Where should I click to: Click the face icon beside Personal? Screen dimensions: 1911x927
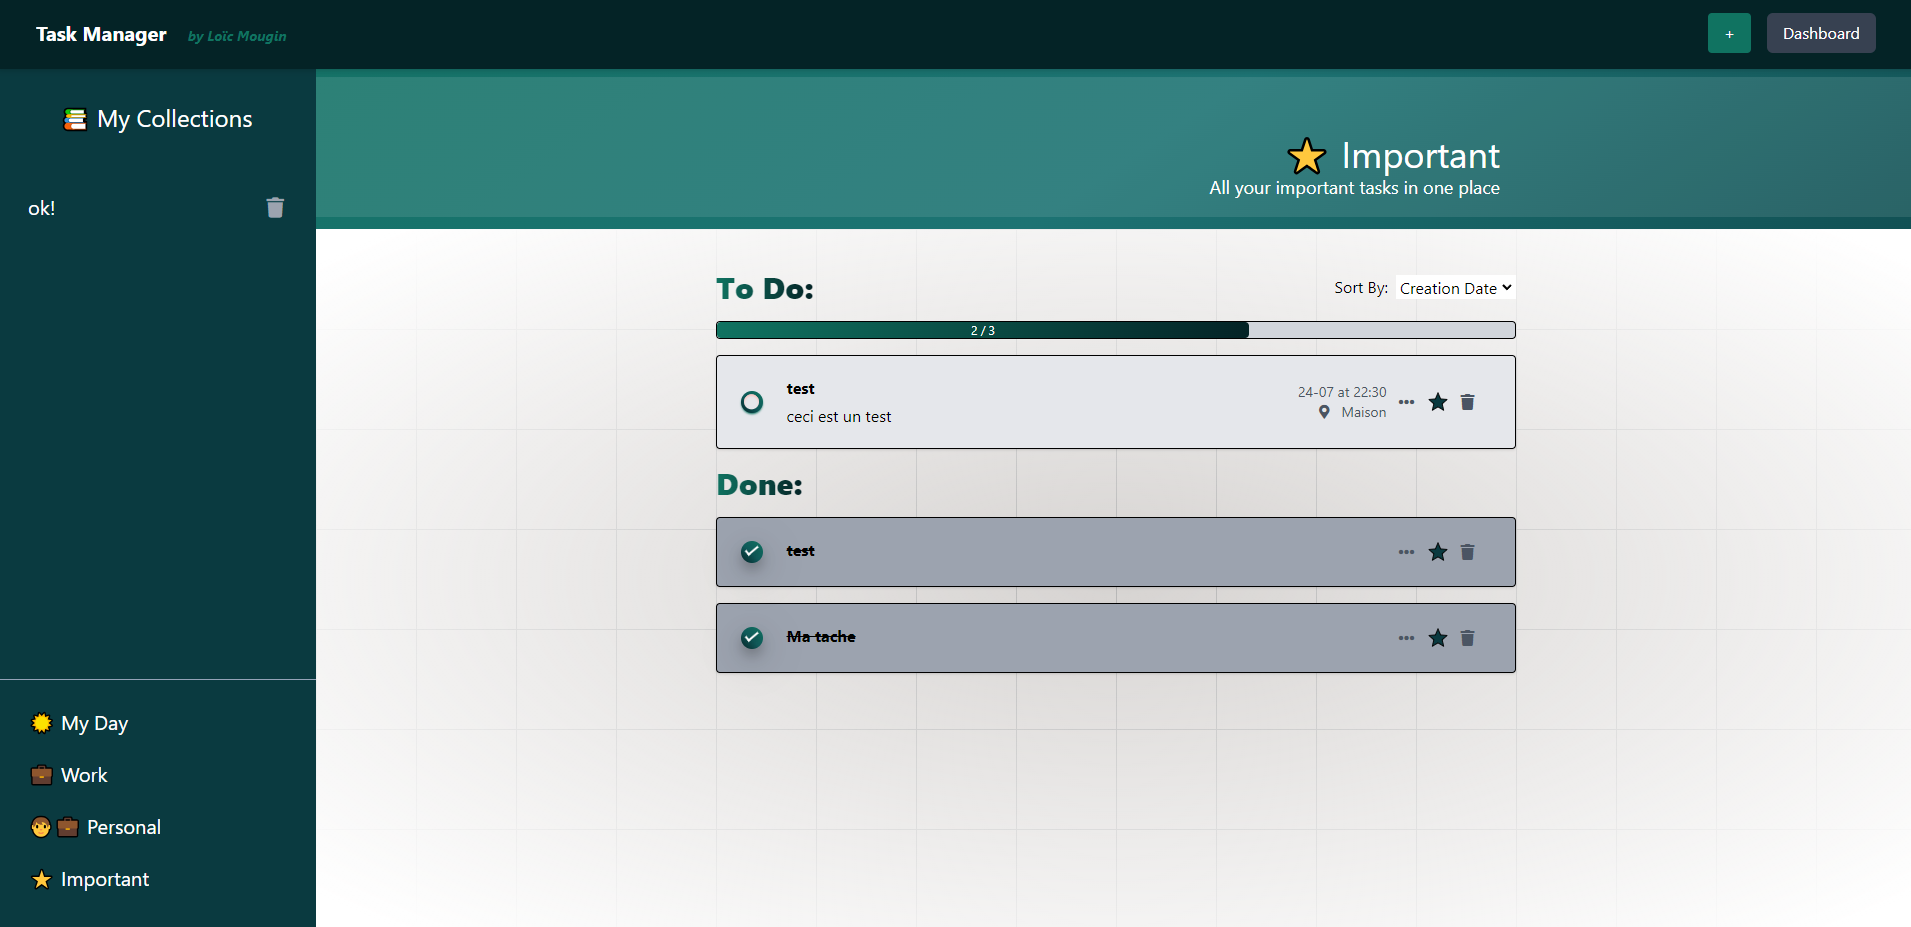tap(41, 827)
